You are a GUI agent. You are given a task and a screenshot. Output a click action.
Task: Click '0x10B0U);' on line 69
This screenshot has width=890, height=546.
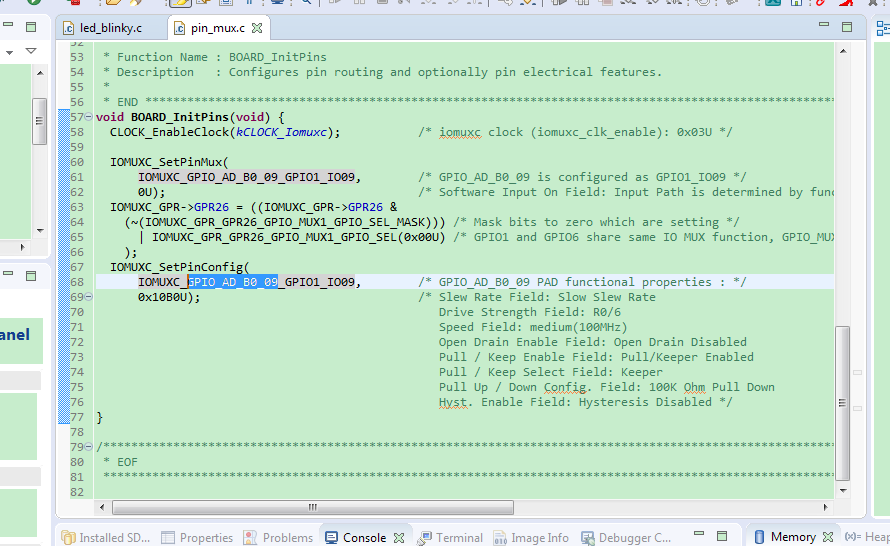click(169, 297)
